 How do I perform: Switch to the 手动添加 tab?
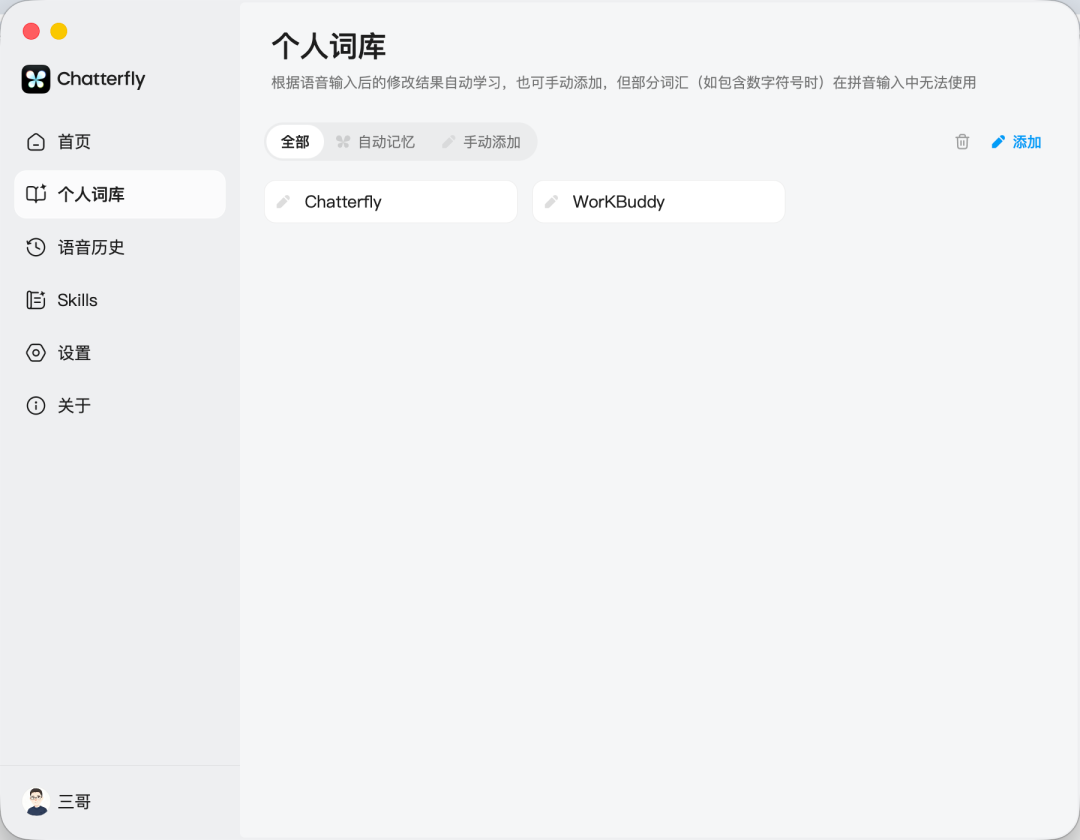click(x=481, y=142)
